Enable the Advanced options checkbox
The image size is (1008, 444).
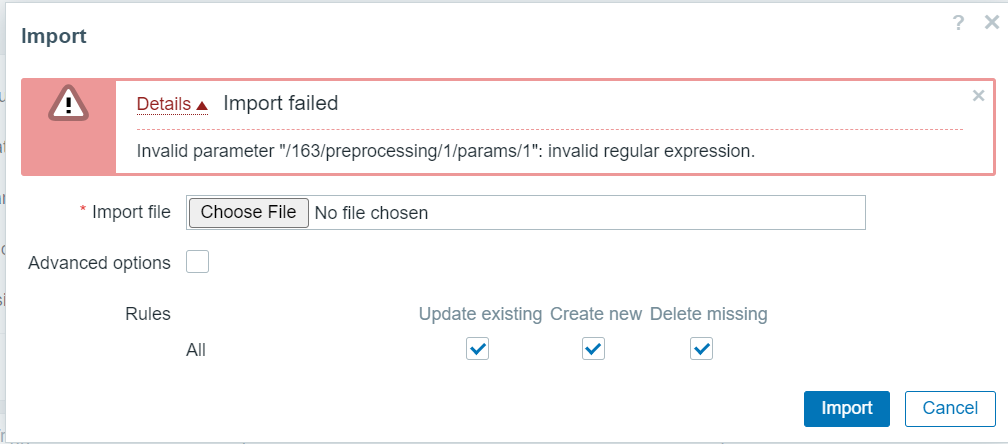[x=198, y=262]
